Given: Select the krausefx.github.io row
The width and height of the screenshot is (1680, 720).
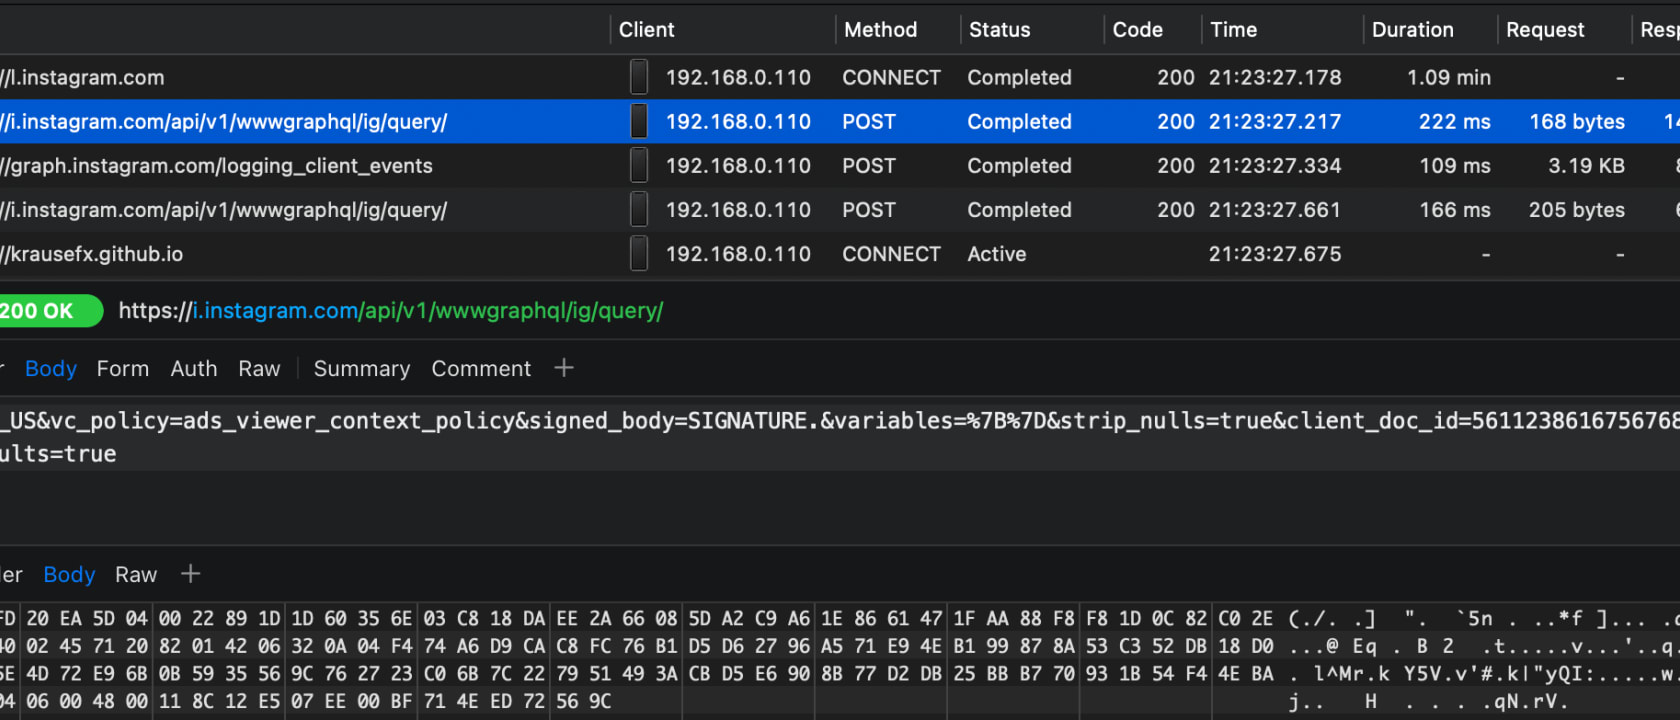Looking at the screenshot, I should click(x=840, y=253).
